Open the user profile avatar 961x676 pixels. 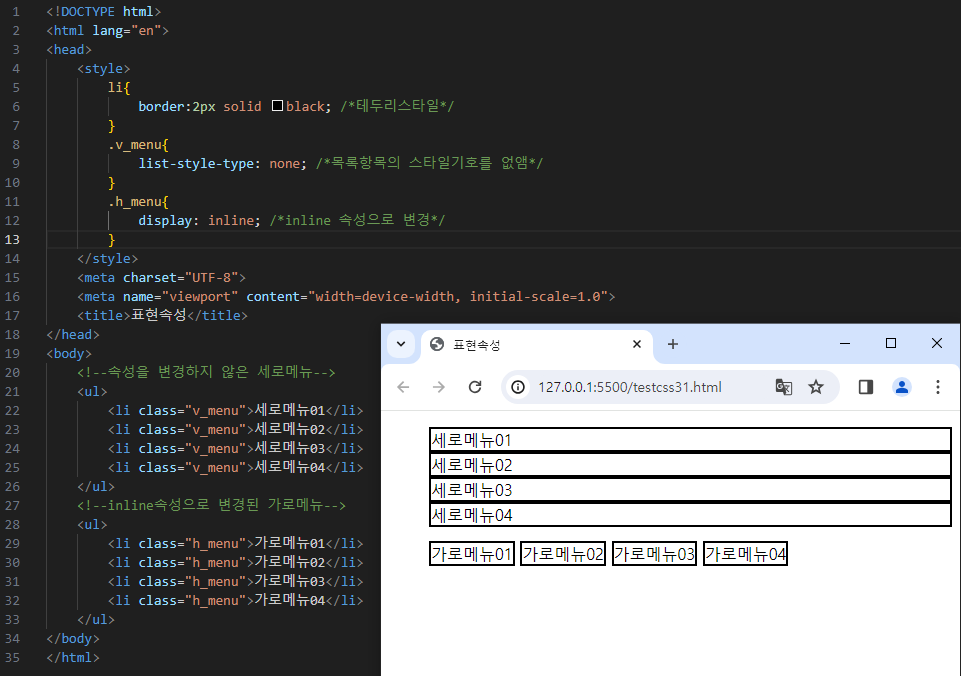click(902, 387)
